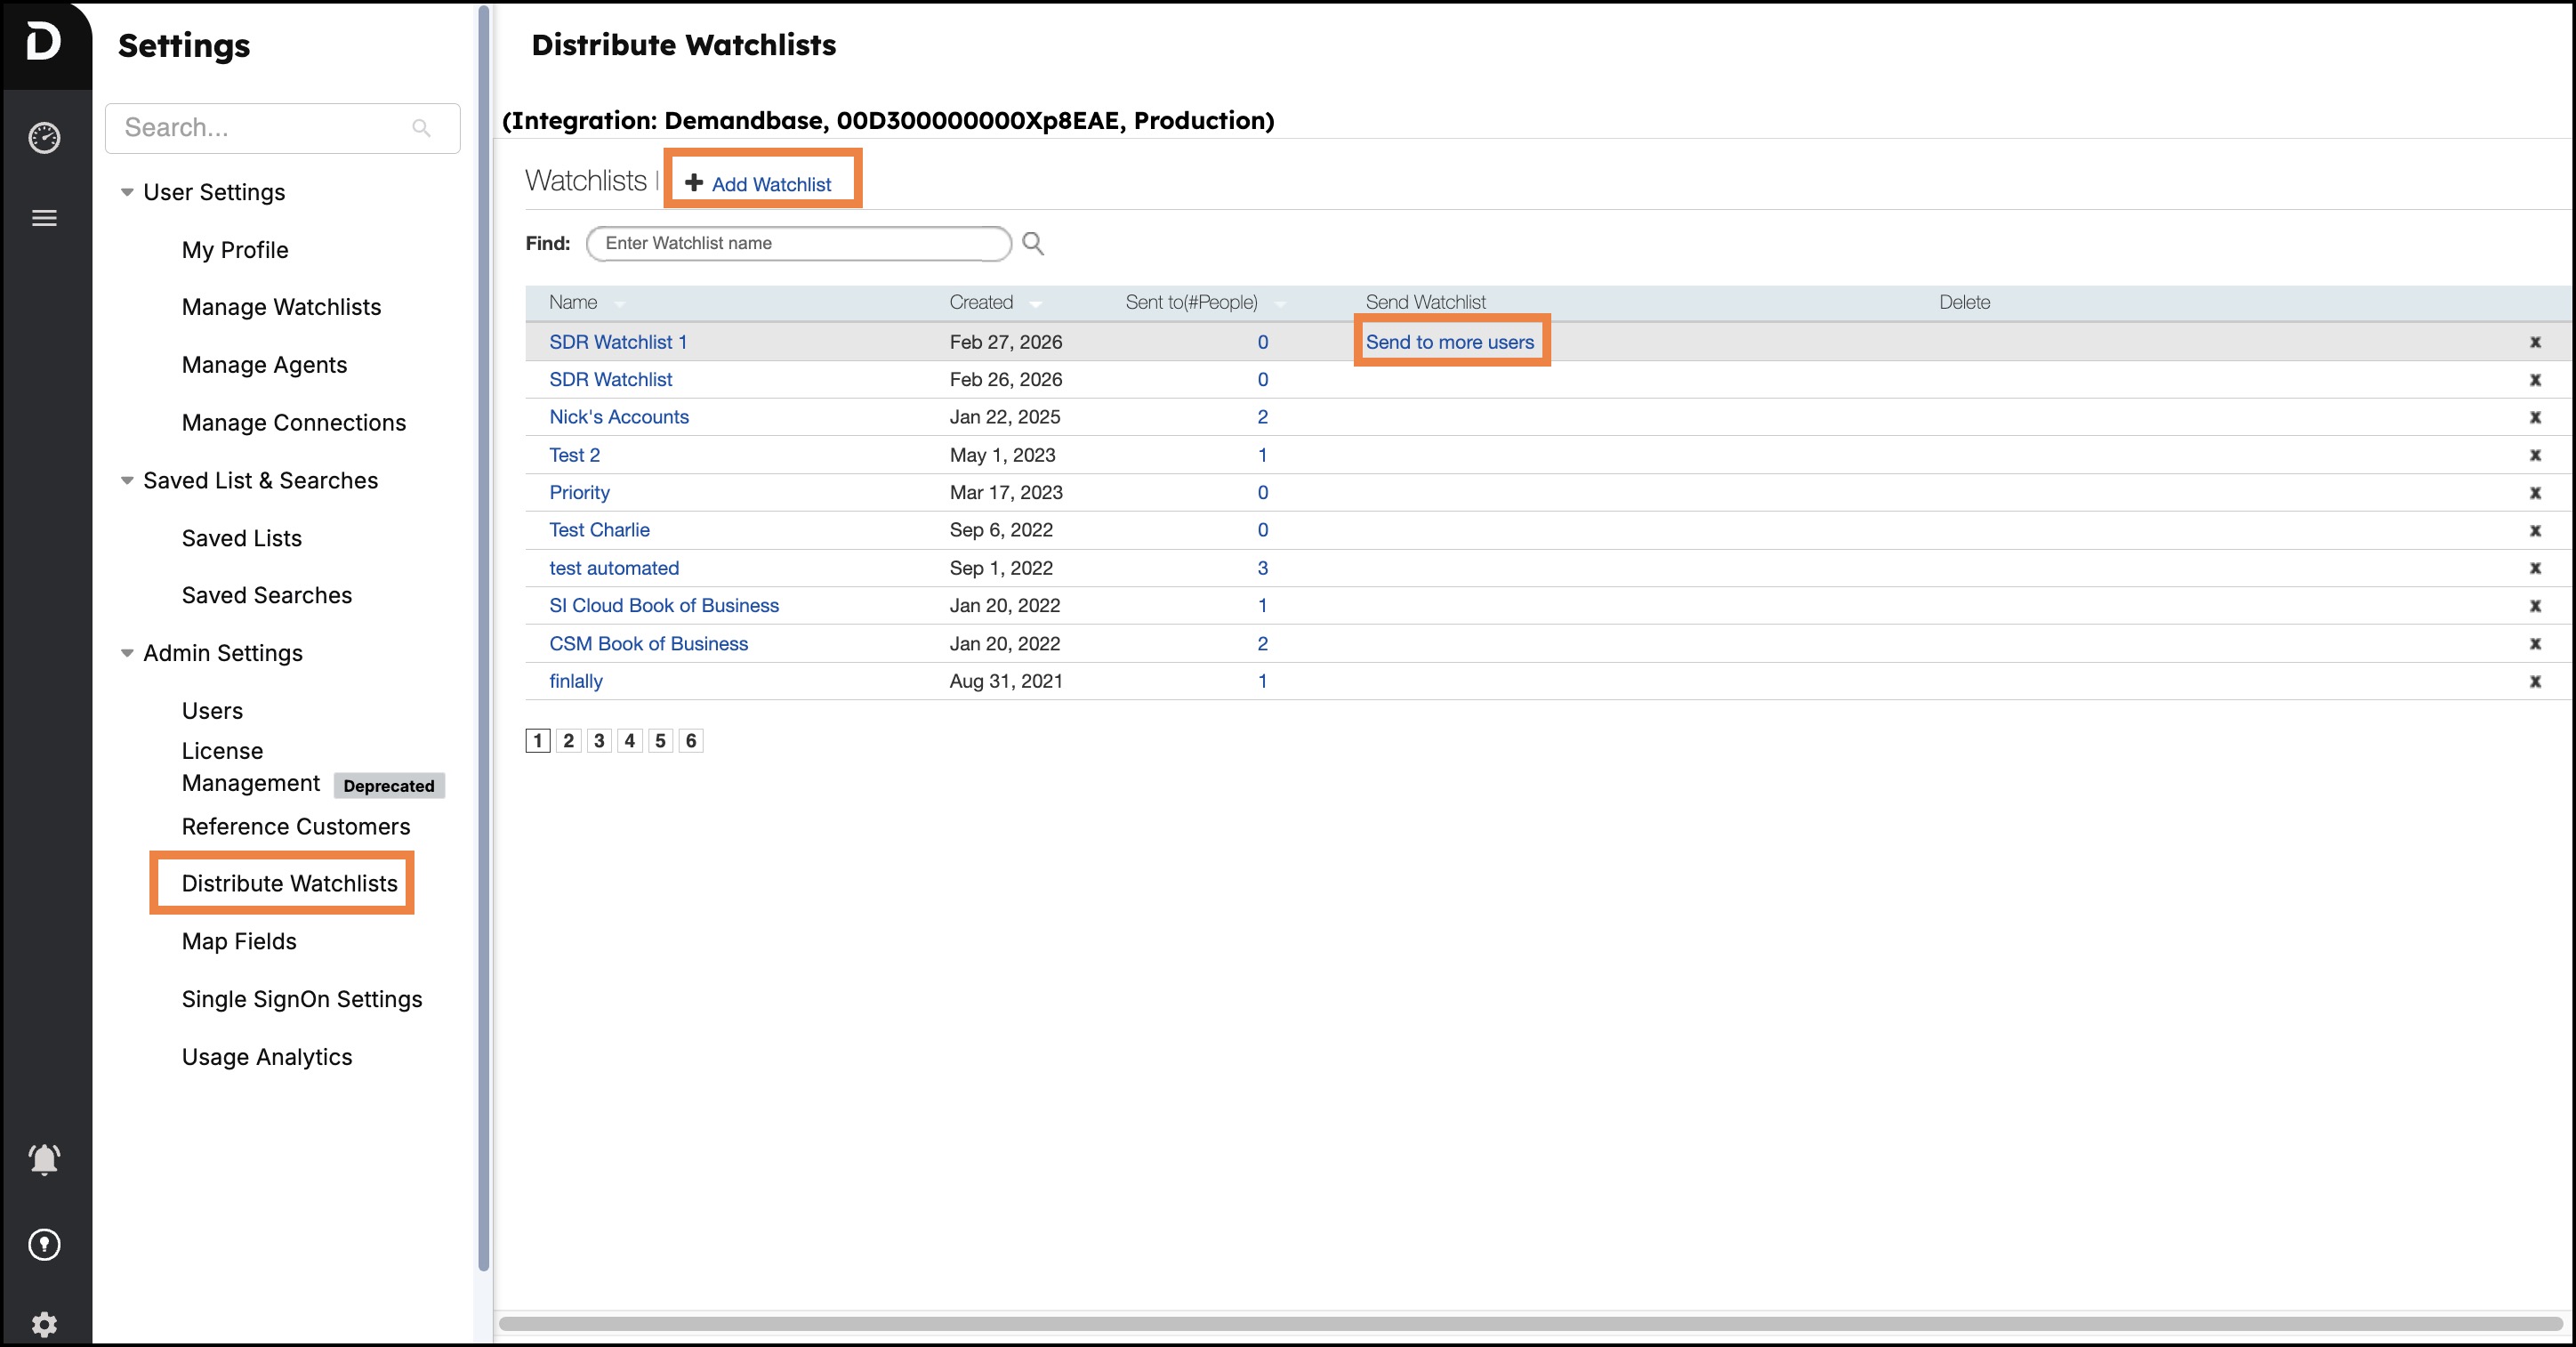Delete the Priority watchlist
This screenshot has height=1347, width=2576.
pos(2535,493)
